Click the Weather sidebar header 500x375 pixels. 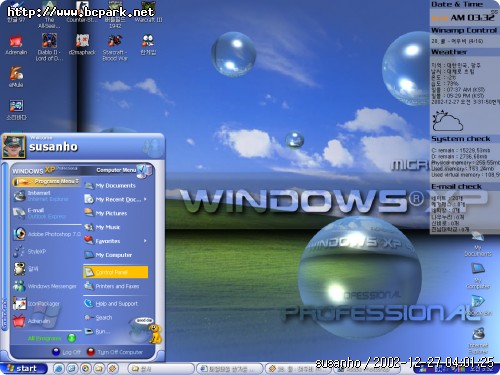click(x=449, y=52)
